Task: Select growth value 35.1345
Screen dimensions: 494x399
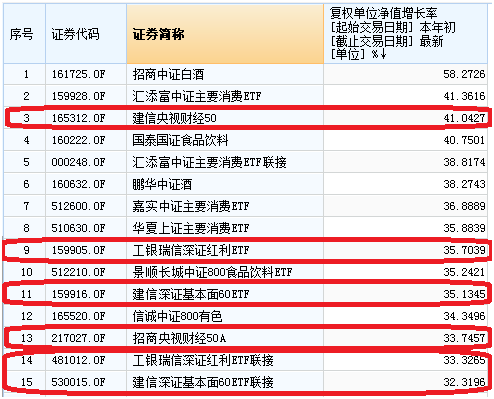Action: [464, 294]
